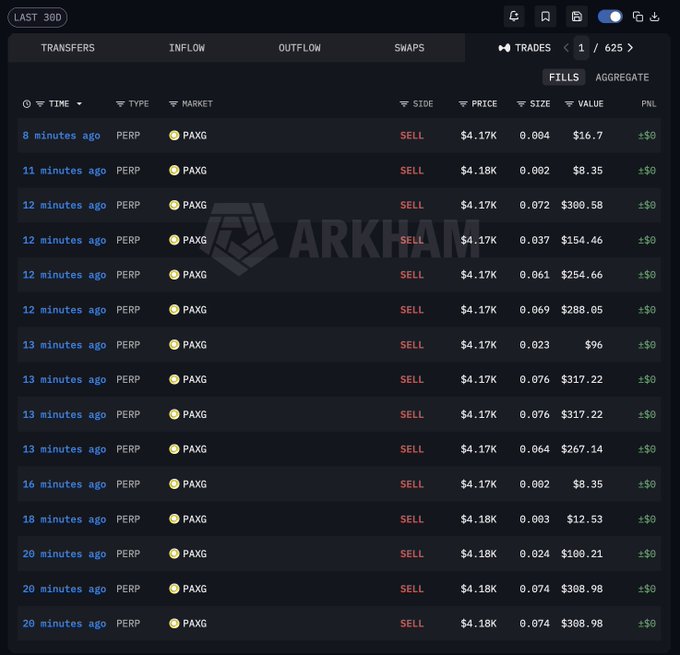Click SELL side in the $16.7 row
The height and width of the screenshot is (655, 680).
[412, 135]
